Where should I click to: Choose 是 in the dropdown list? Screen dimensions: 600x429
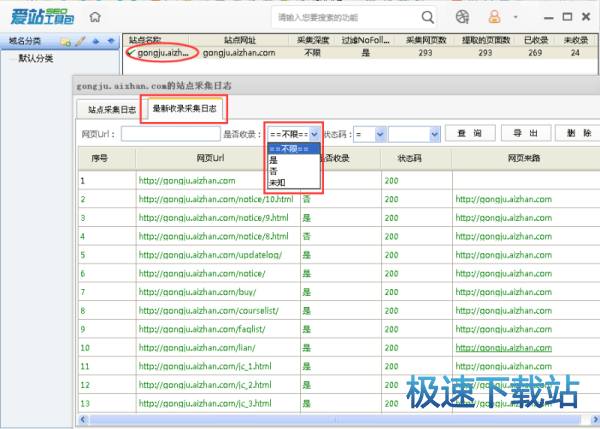click(293, 160)
